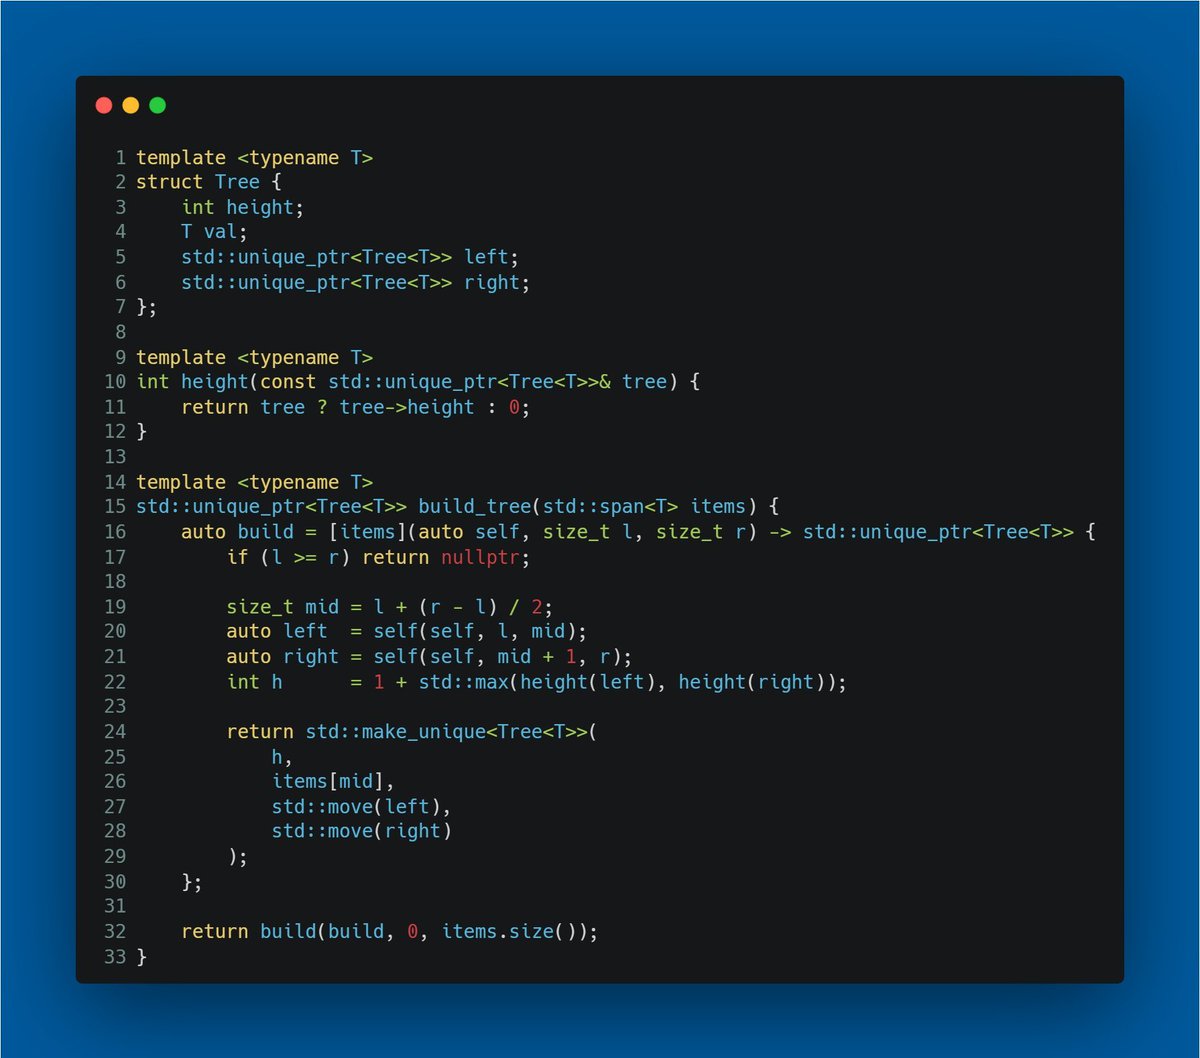The width and height of the screenshot is (1200, 1058).
Task: Click the '};' closing on line 7
Action: [147, 307]
